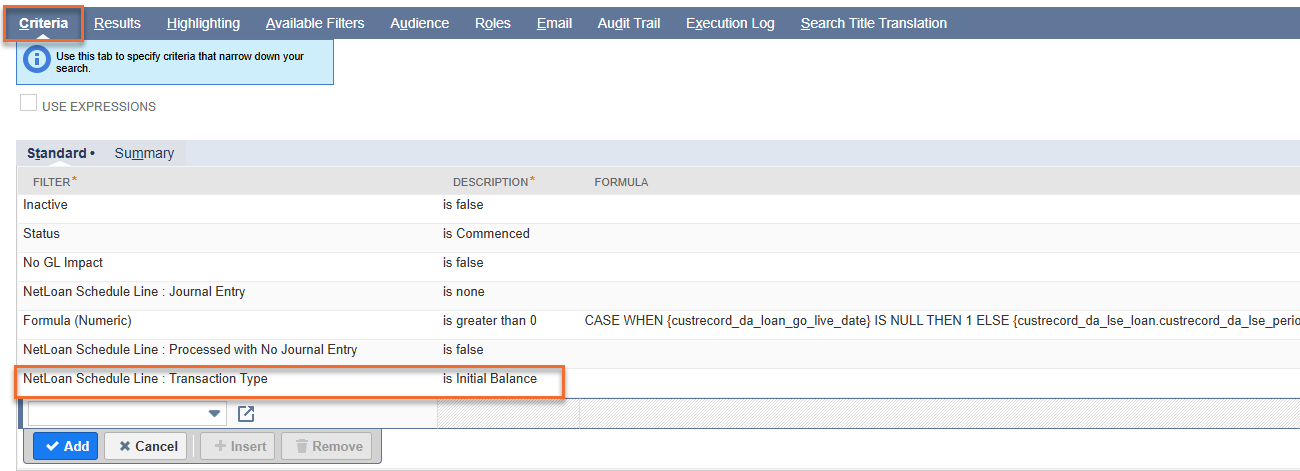Switch to the Summary subtab

pyautogui.click(x=144, y=153)
